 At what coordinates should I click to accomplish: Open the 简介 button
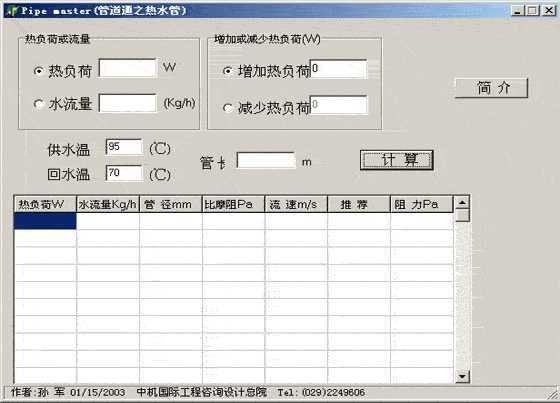click(491, 88)
